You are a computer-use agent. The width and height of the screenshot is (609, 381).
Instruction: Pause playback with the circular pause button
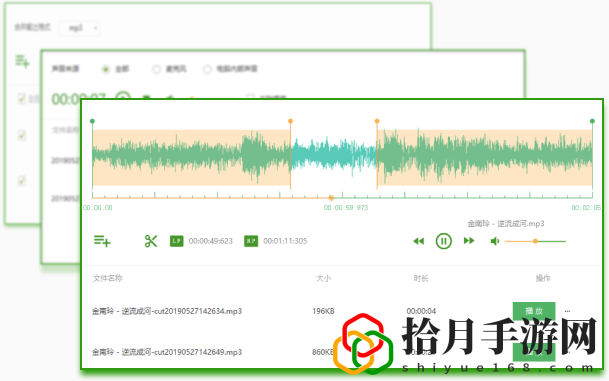[444, 241]
